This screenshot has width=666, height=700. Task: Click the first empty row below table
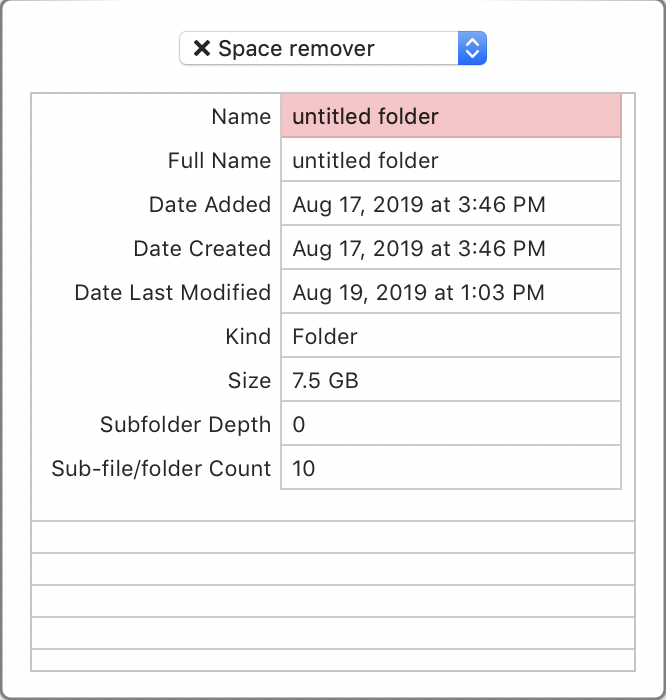pos(333,537)
